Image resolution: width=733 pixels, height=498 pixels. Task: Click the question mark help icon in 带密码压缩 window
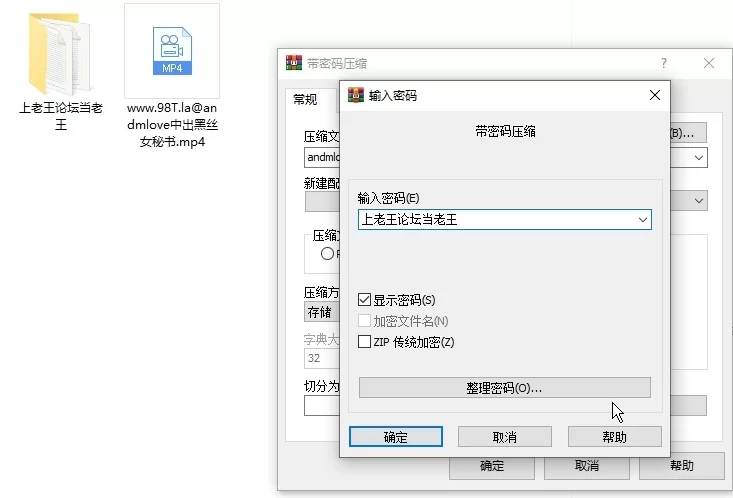click(x=664, y=63)
